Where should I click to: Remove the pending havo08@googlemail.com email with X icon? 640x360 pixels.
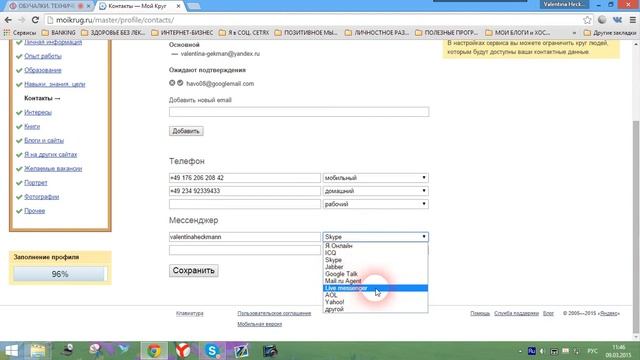pyautogui.click(x=172, y=83)
